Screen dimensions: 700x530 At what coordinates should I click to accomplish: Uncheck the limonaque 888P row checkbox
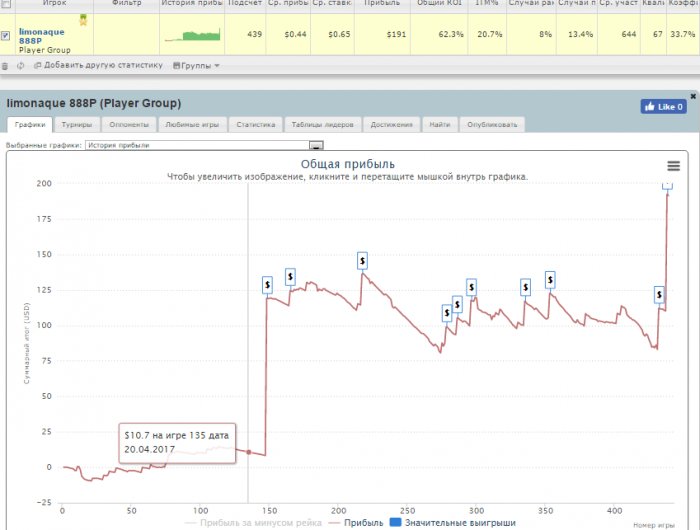[5, 35]
